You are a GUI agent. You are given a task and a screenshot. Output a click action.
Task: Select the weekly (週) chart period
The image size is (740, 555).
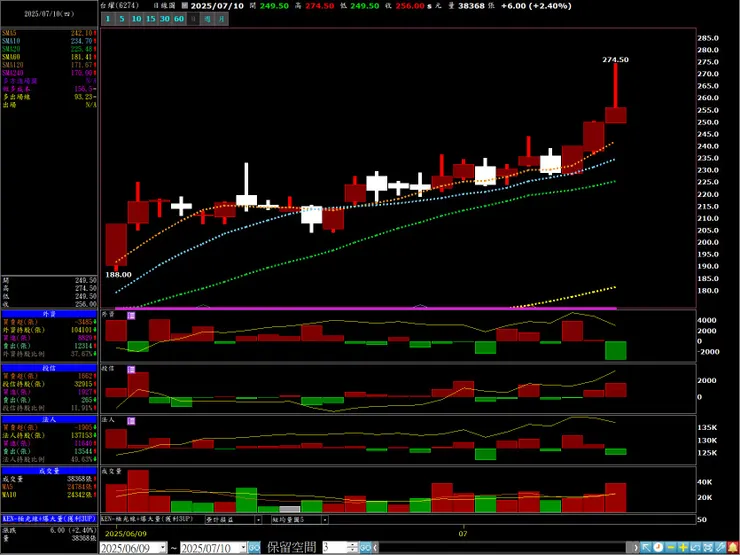coord(207,19)
